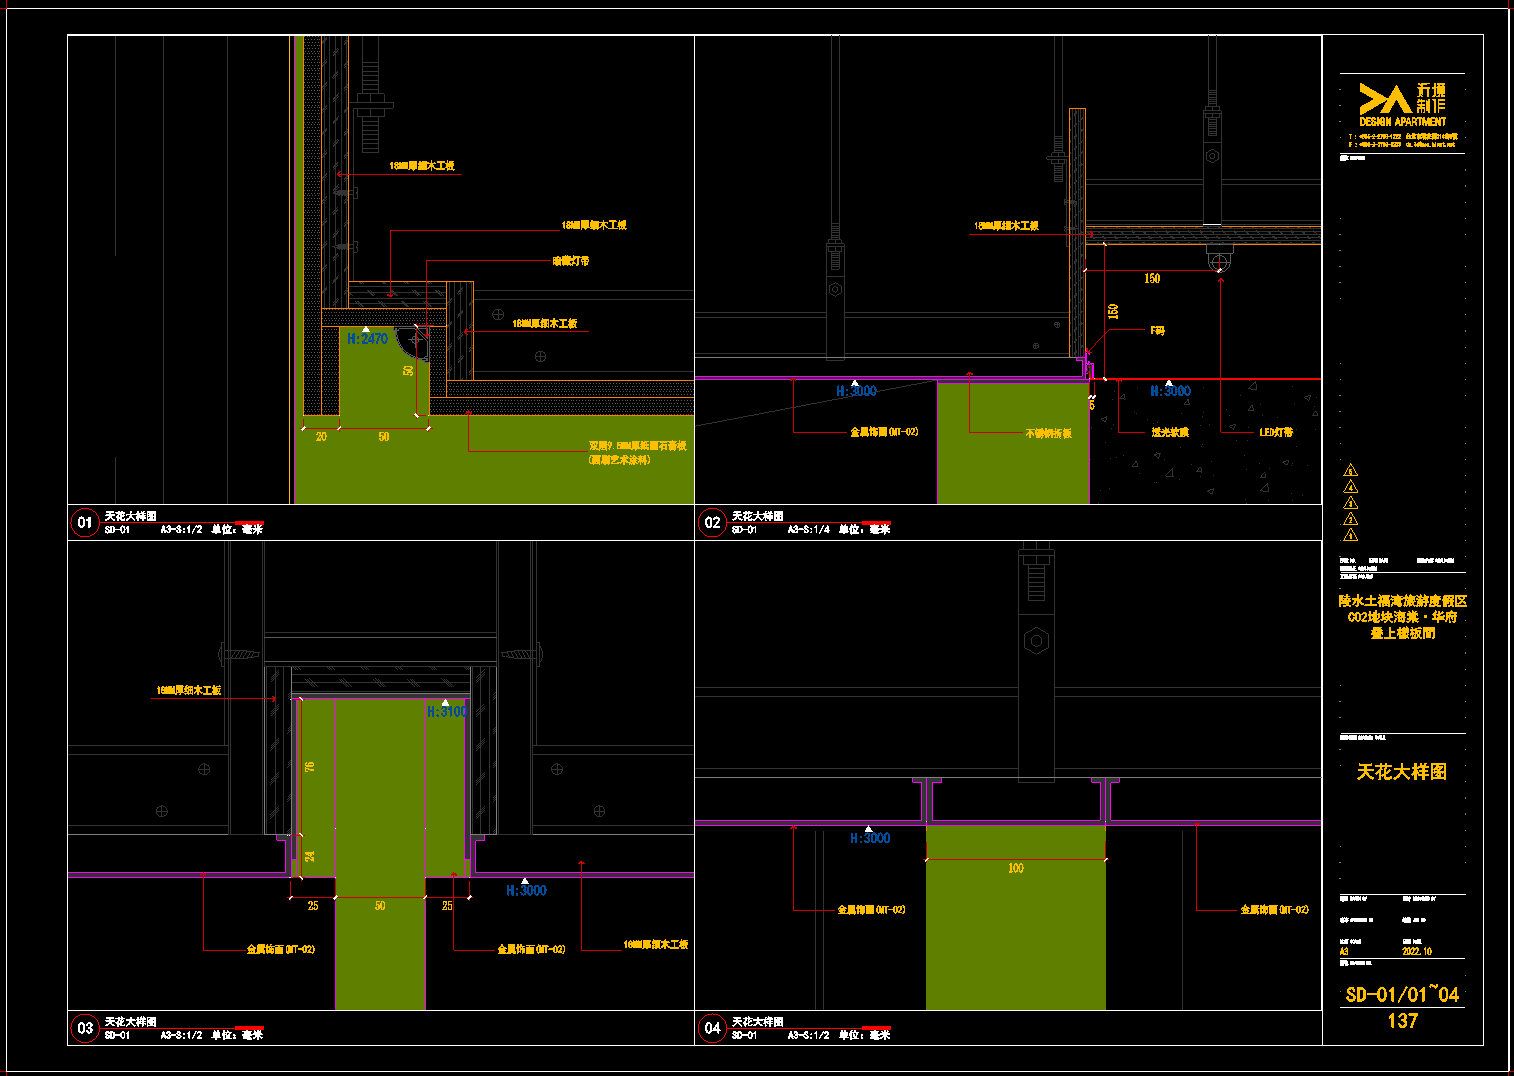Select the horizontal 150 dimension text
Screen dimensions: 1514x1076
[x=1152, y=279]
